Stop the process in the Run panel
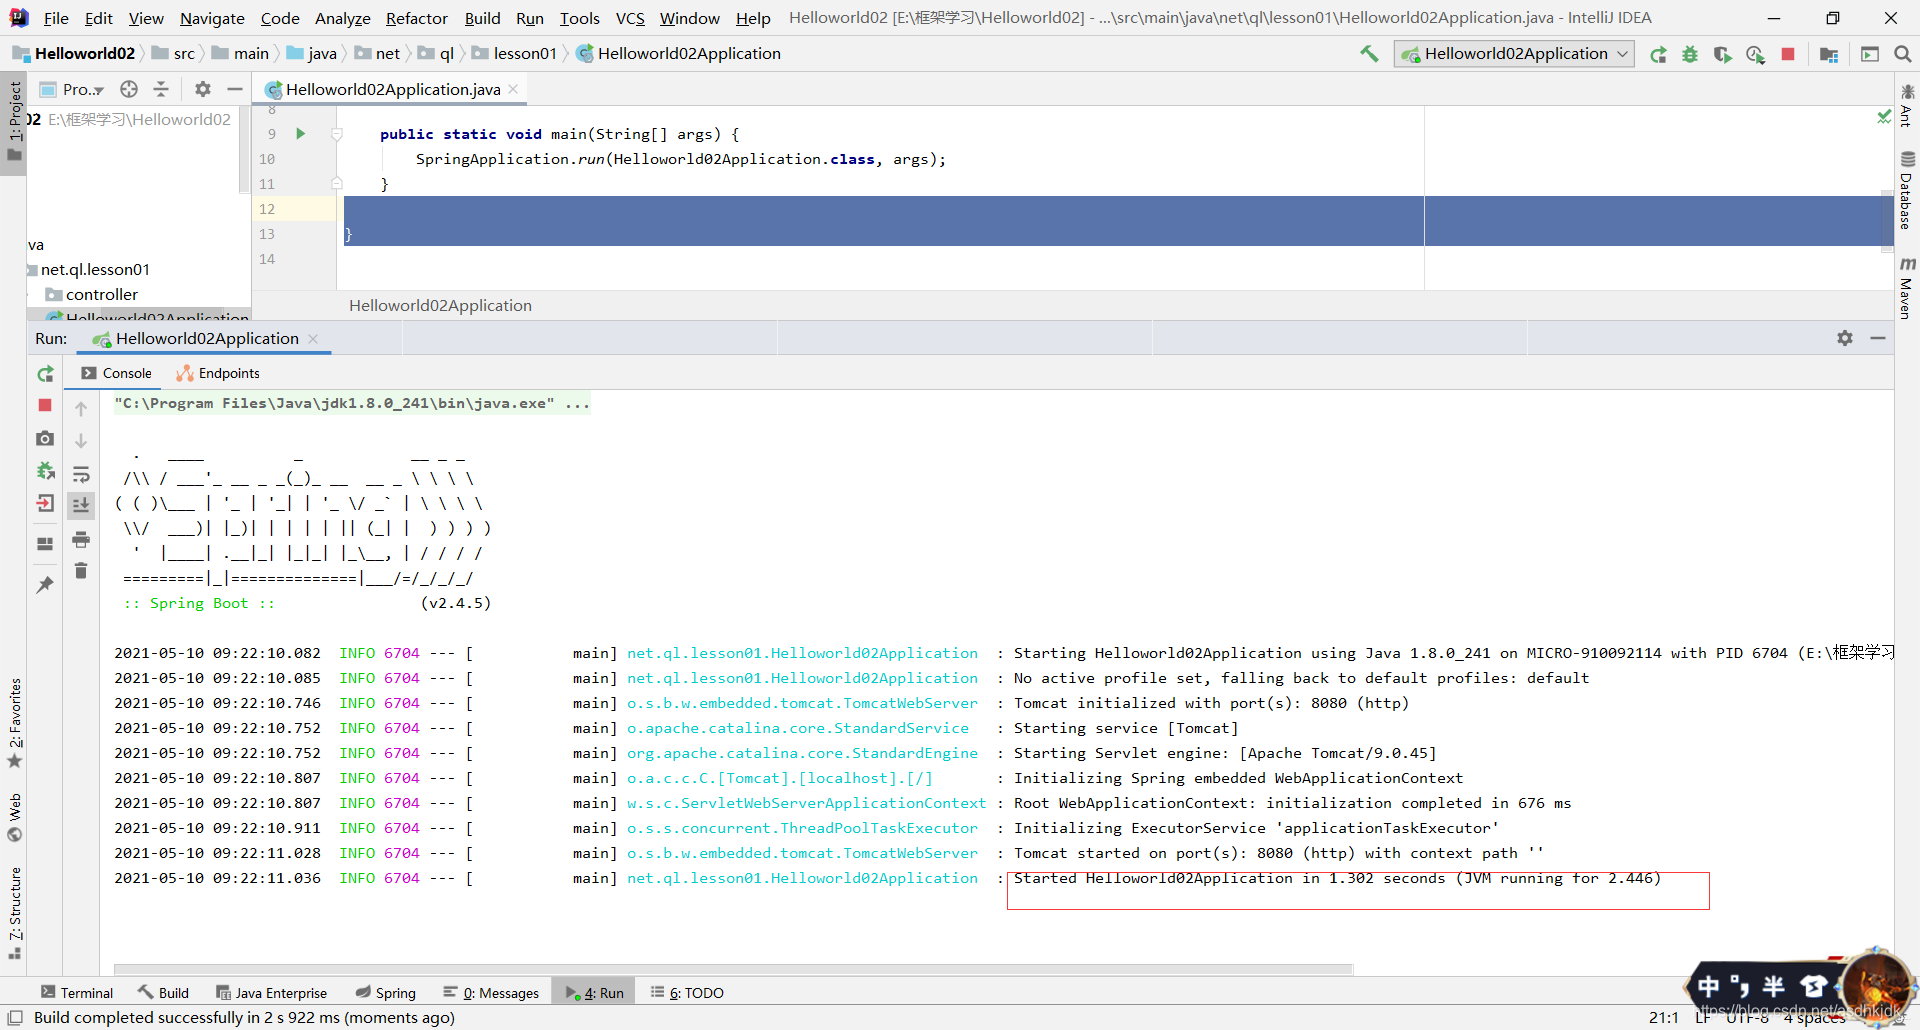This screenshot has width=1920, height=1030. [45, 405]
